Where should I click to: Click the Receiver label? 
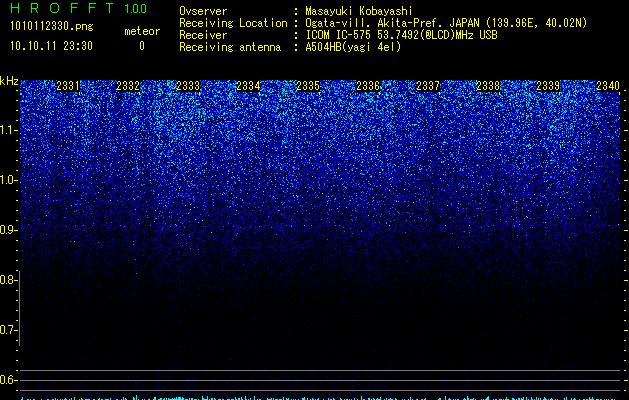point(203,35)
